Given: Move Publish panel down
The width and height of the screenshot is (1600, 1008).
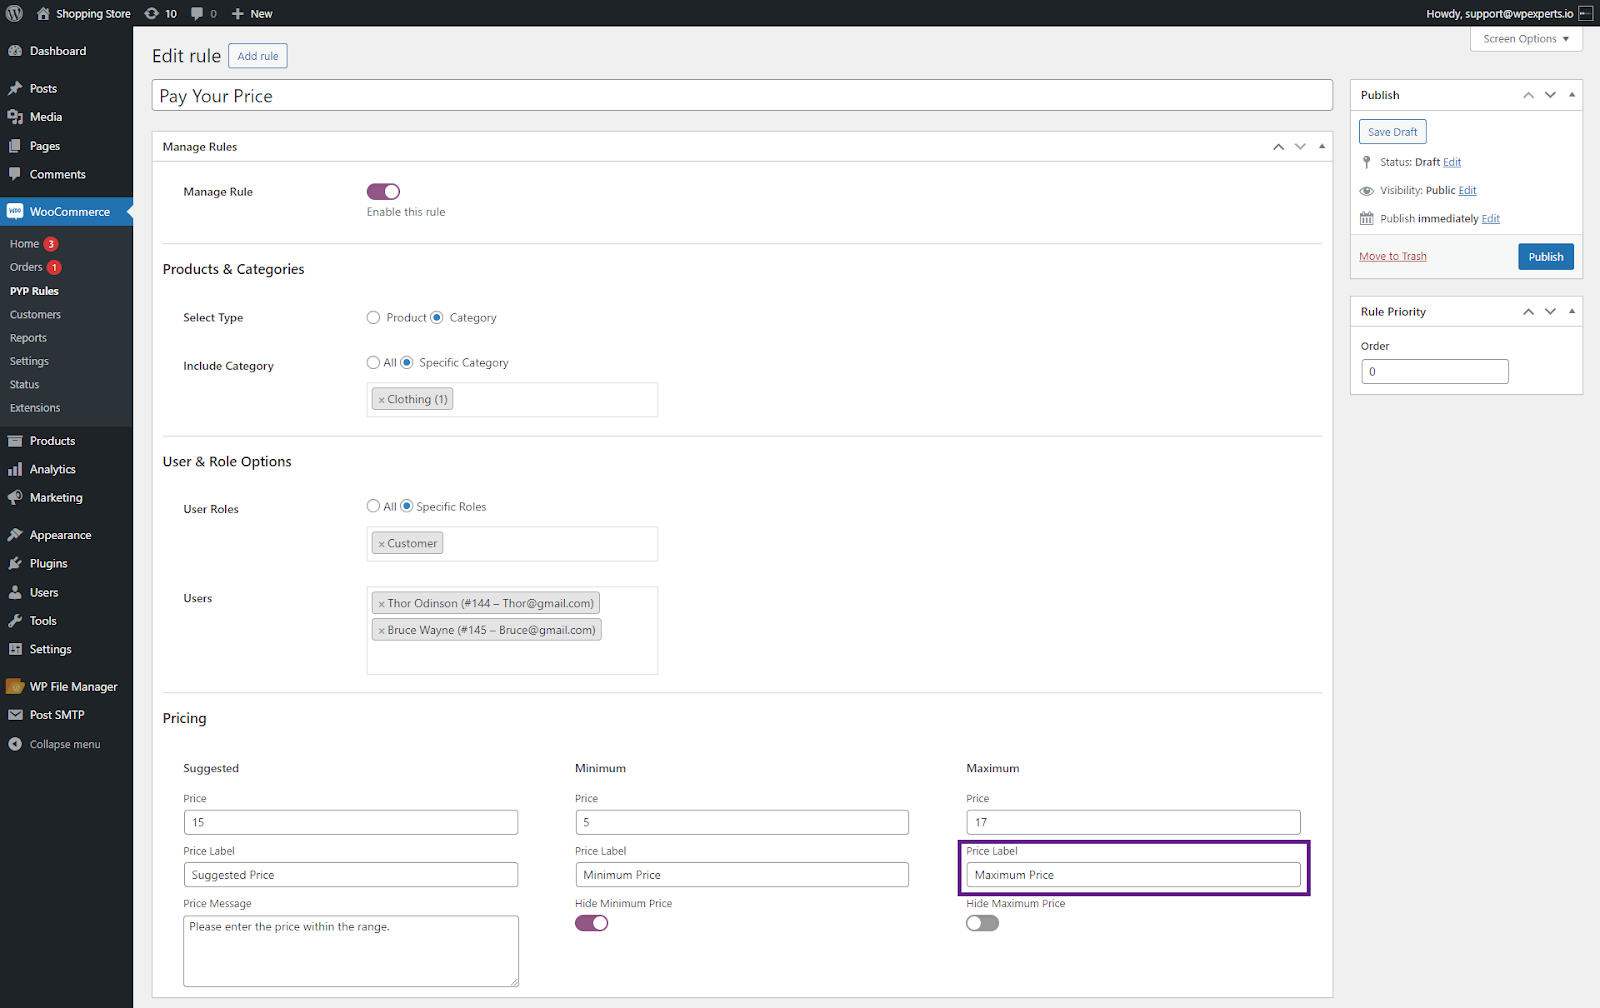Looking at the screenshot, I should (1550, 95).
